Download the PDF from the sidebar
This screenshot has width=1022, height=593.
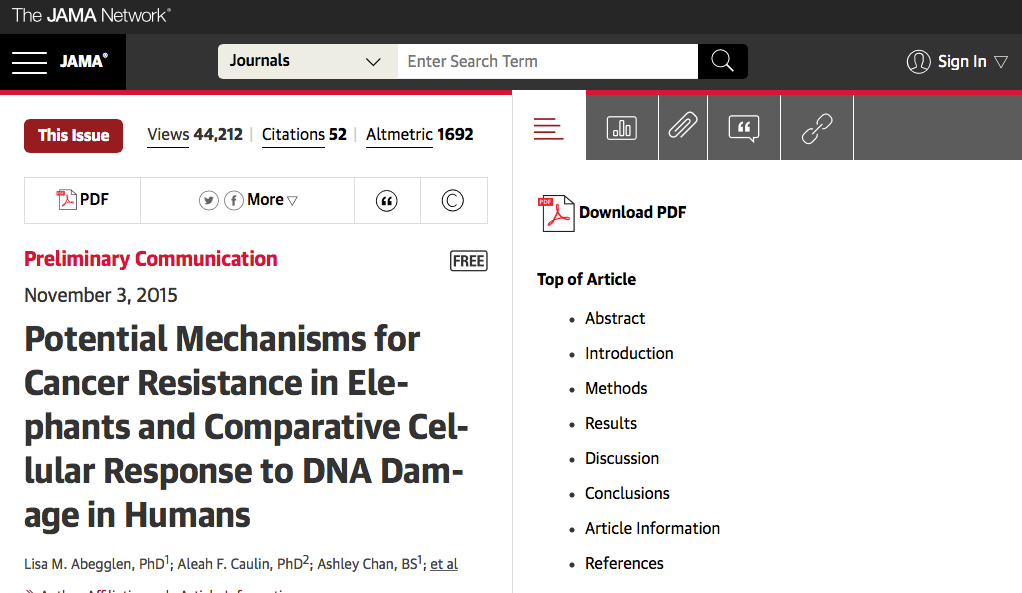pos(614,212)
